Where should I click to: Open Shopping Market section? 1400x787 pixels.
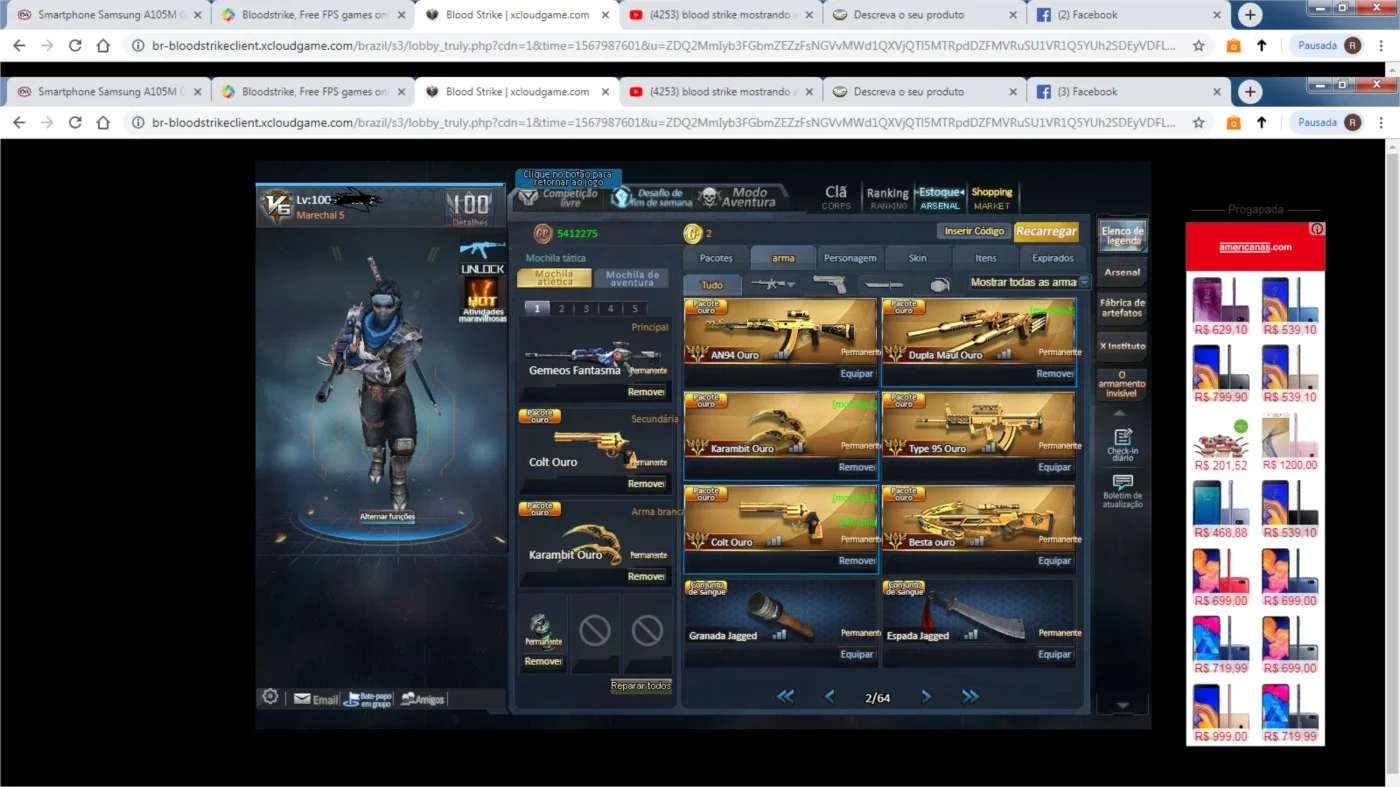click(992, 198)
